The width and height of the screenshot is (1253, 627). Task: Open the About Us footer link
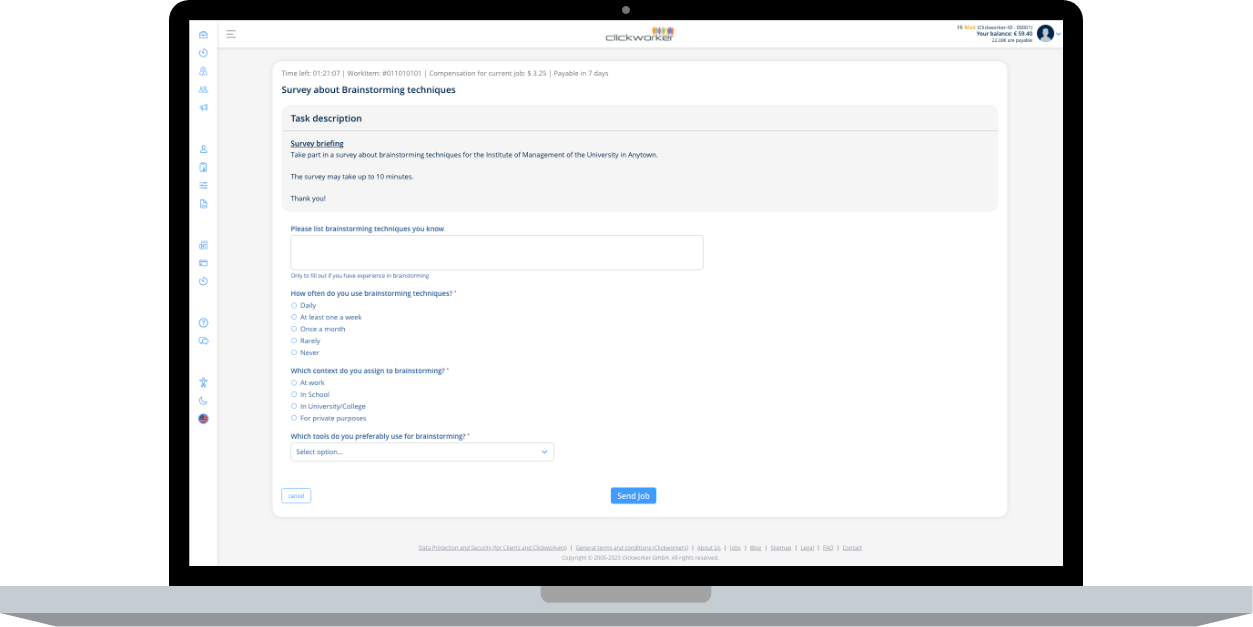coord(708,548)
